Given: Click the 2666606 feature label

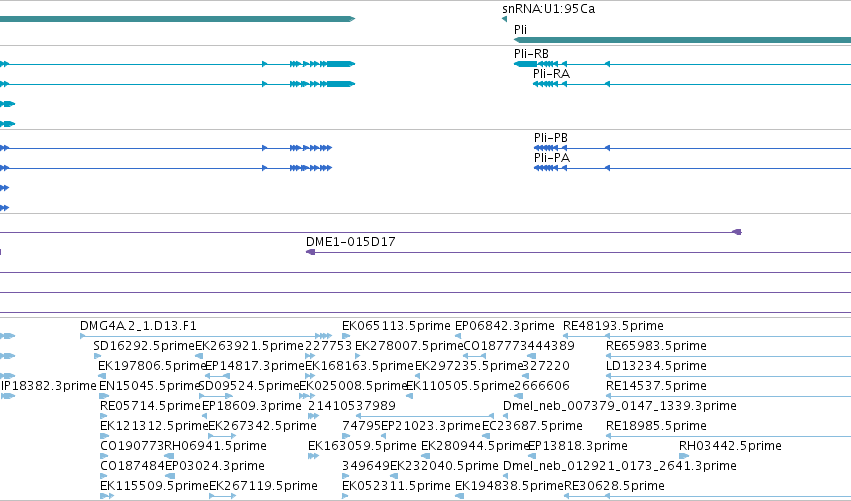Looking at the screenshot, I should 542,386.
